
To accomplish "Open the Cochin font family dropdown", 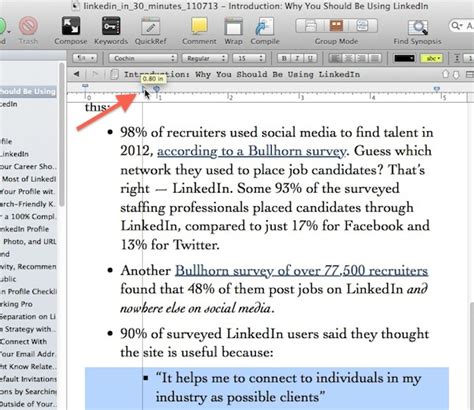I will (x=142, y=58).
